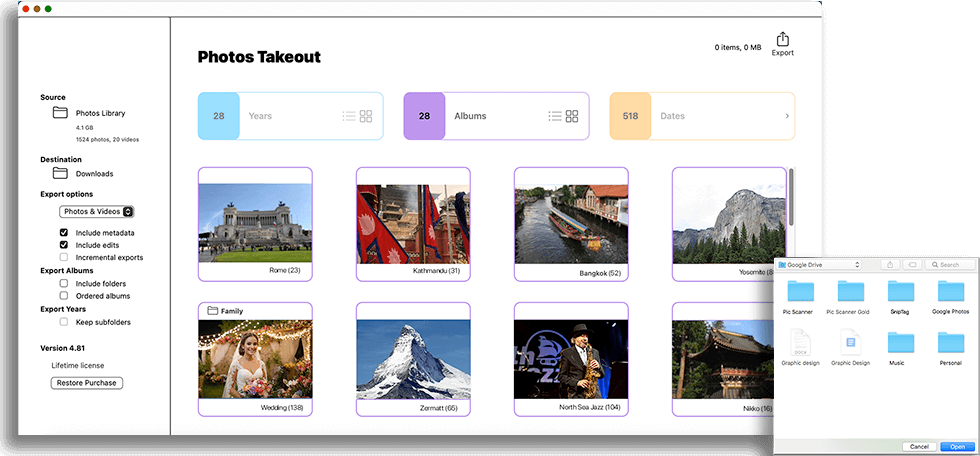Click the 28 Years count badge

point(219,116)
